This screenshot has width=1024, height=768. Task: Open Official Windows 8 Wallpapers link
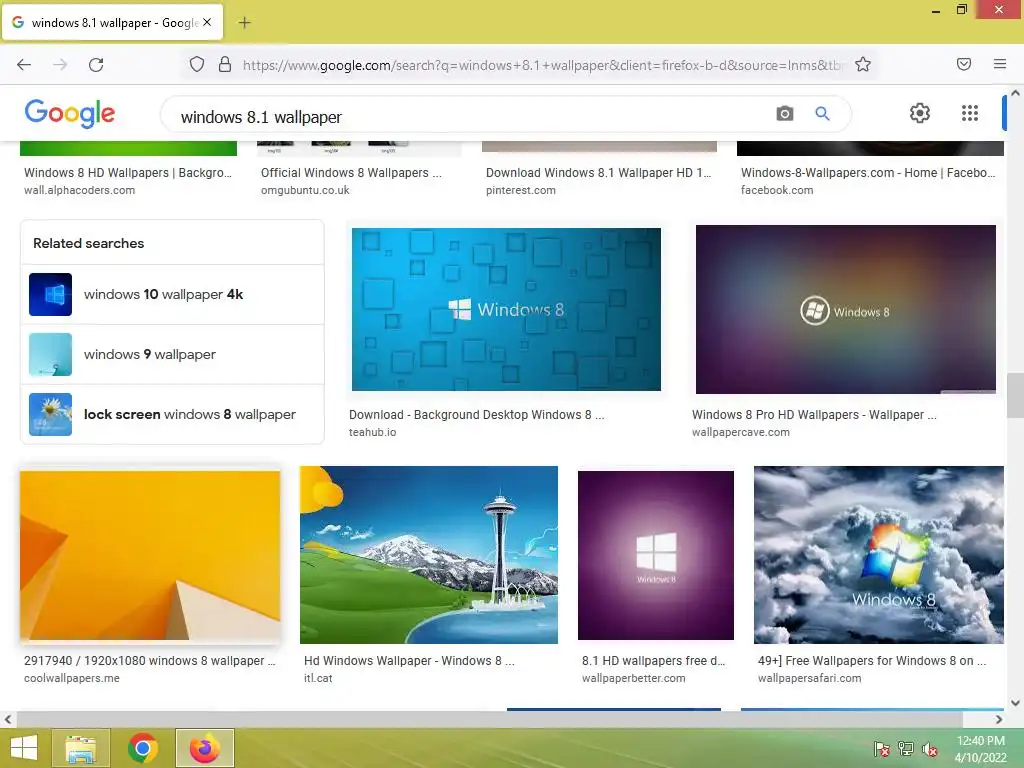(x=351, y=173)
